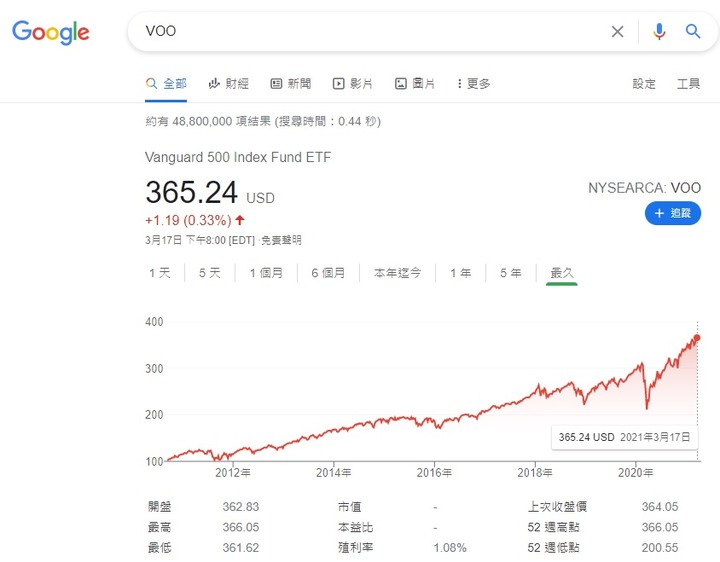The width and height of the screenshot is (720, 562).
Task: Click the 365.24 USD chart tooltip
Action: [624, 437]
